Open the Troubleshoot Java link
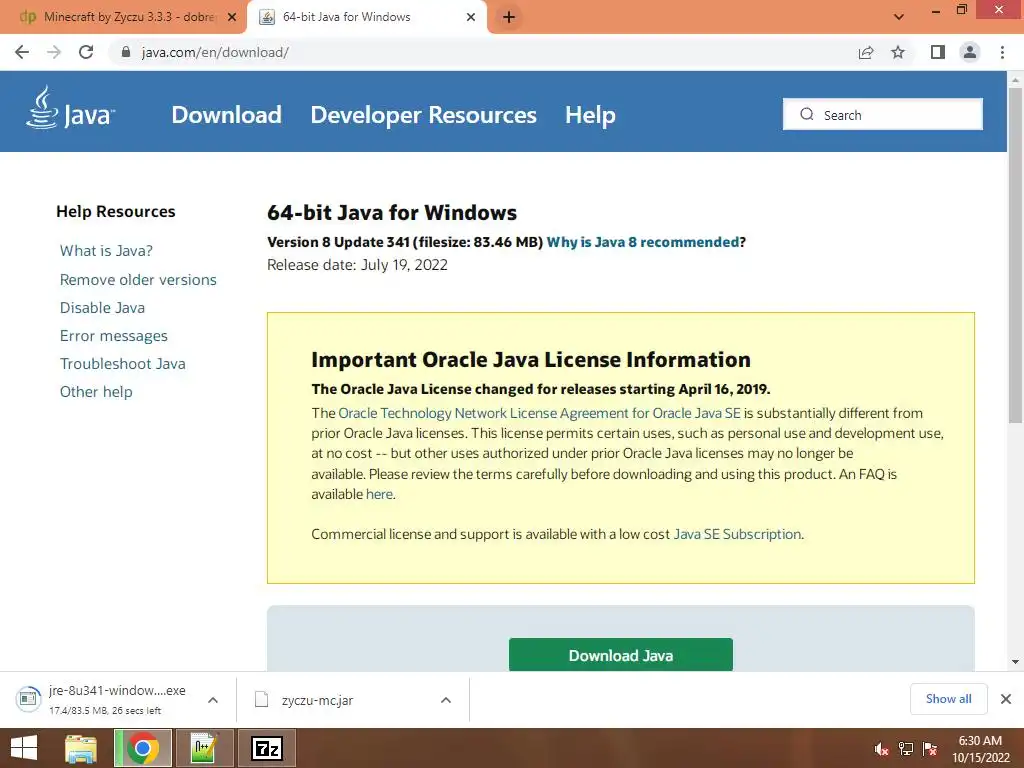The width and height of the screenshot is (1024, 768). pos(123,364)
